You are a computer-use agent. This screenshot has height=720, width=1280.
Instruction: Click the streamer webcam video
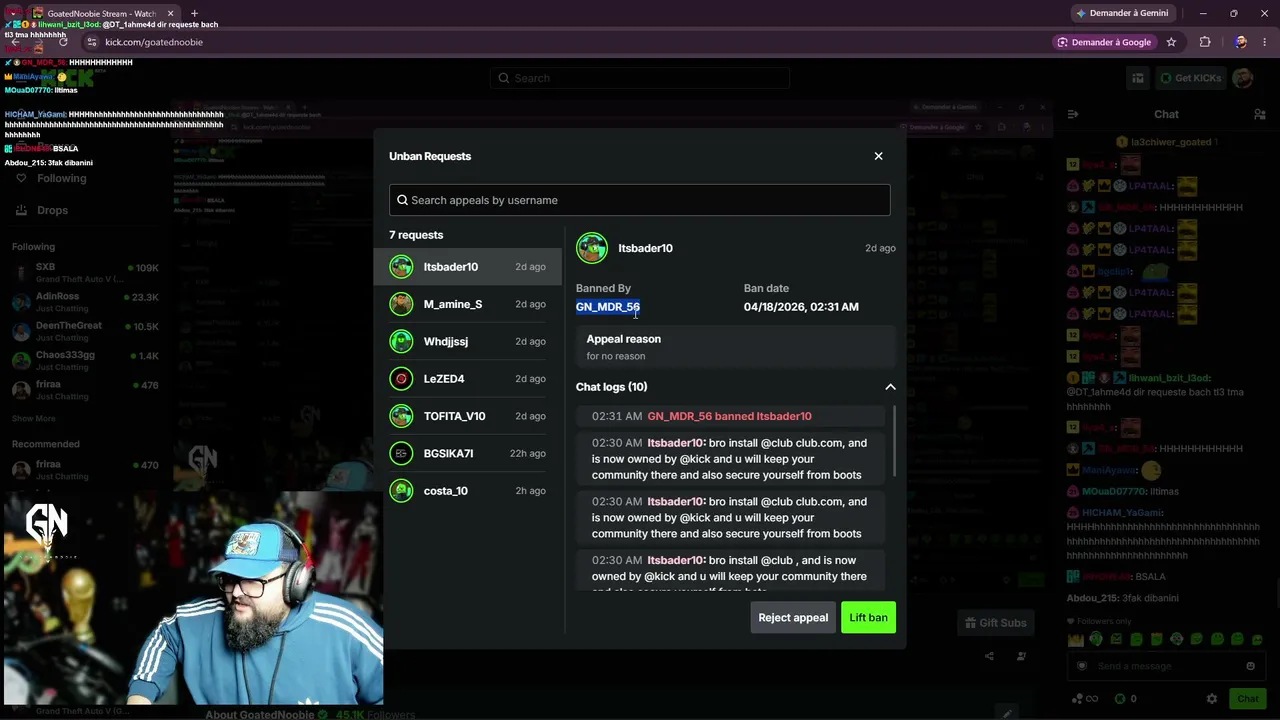point(193,598)
